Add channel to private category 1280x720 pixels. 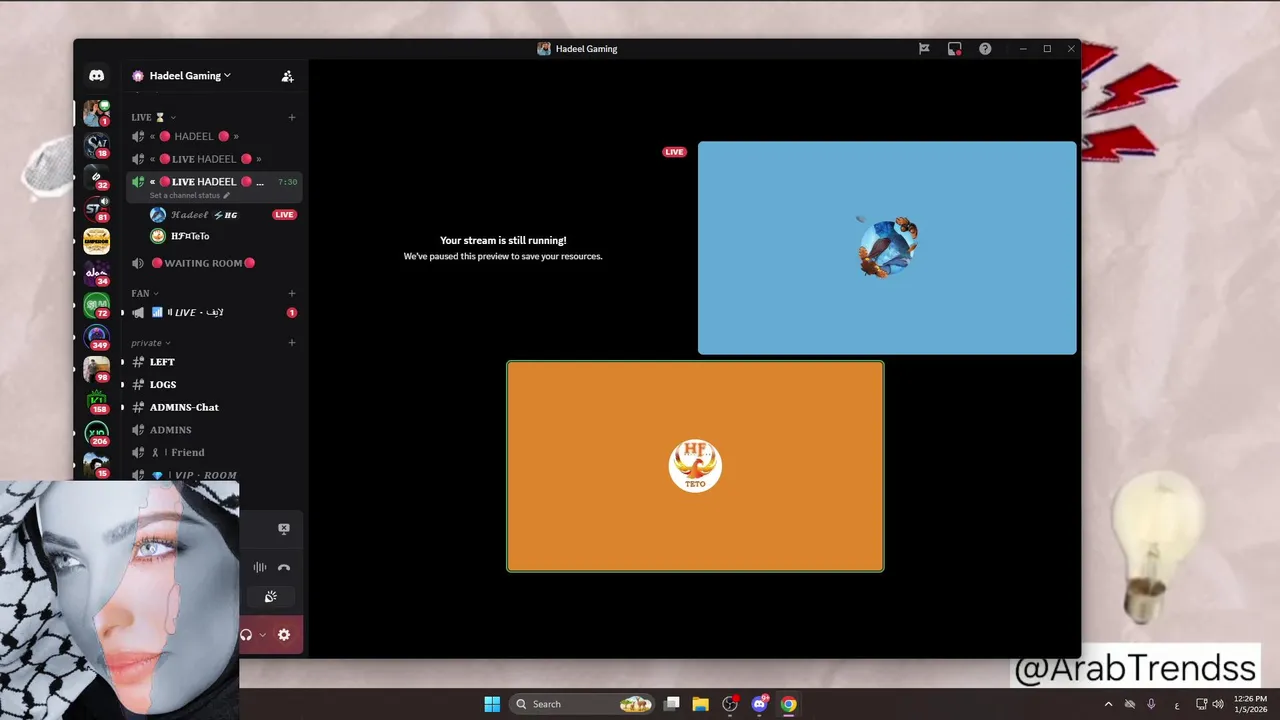292,343
